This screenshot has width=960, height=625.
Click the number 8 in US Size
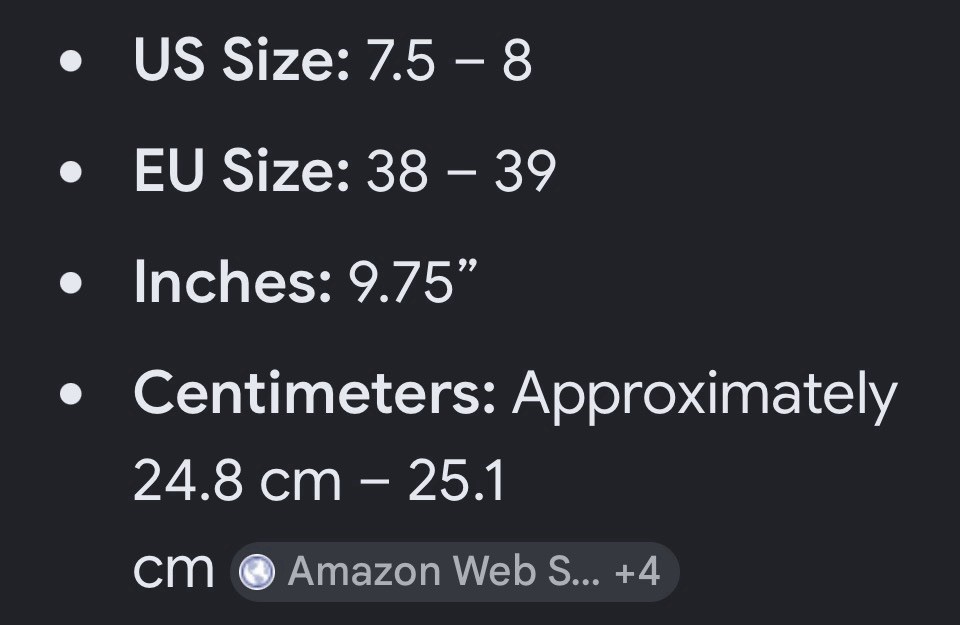(517, 60)
